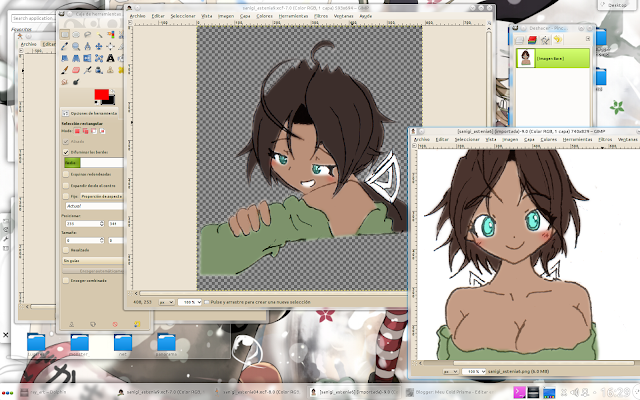Click dock tab configuration menu button
This screenshot has width=640, height=400.
click(x=588, y=39)
